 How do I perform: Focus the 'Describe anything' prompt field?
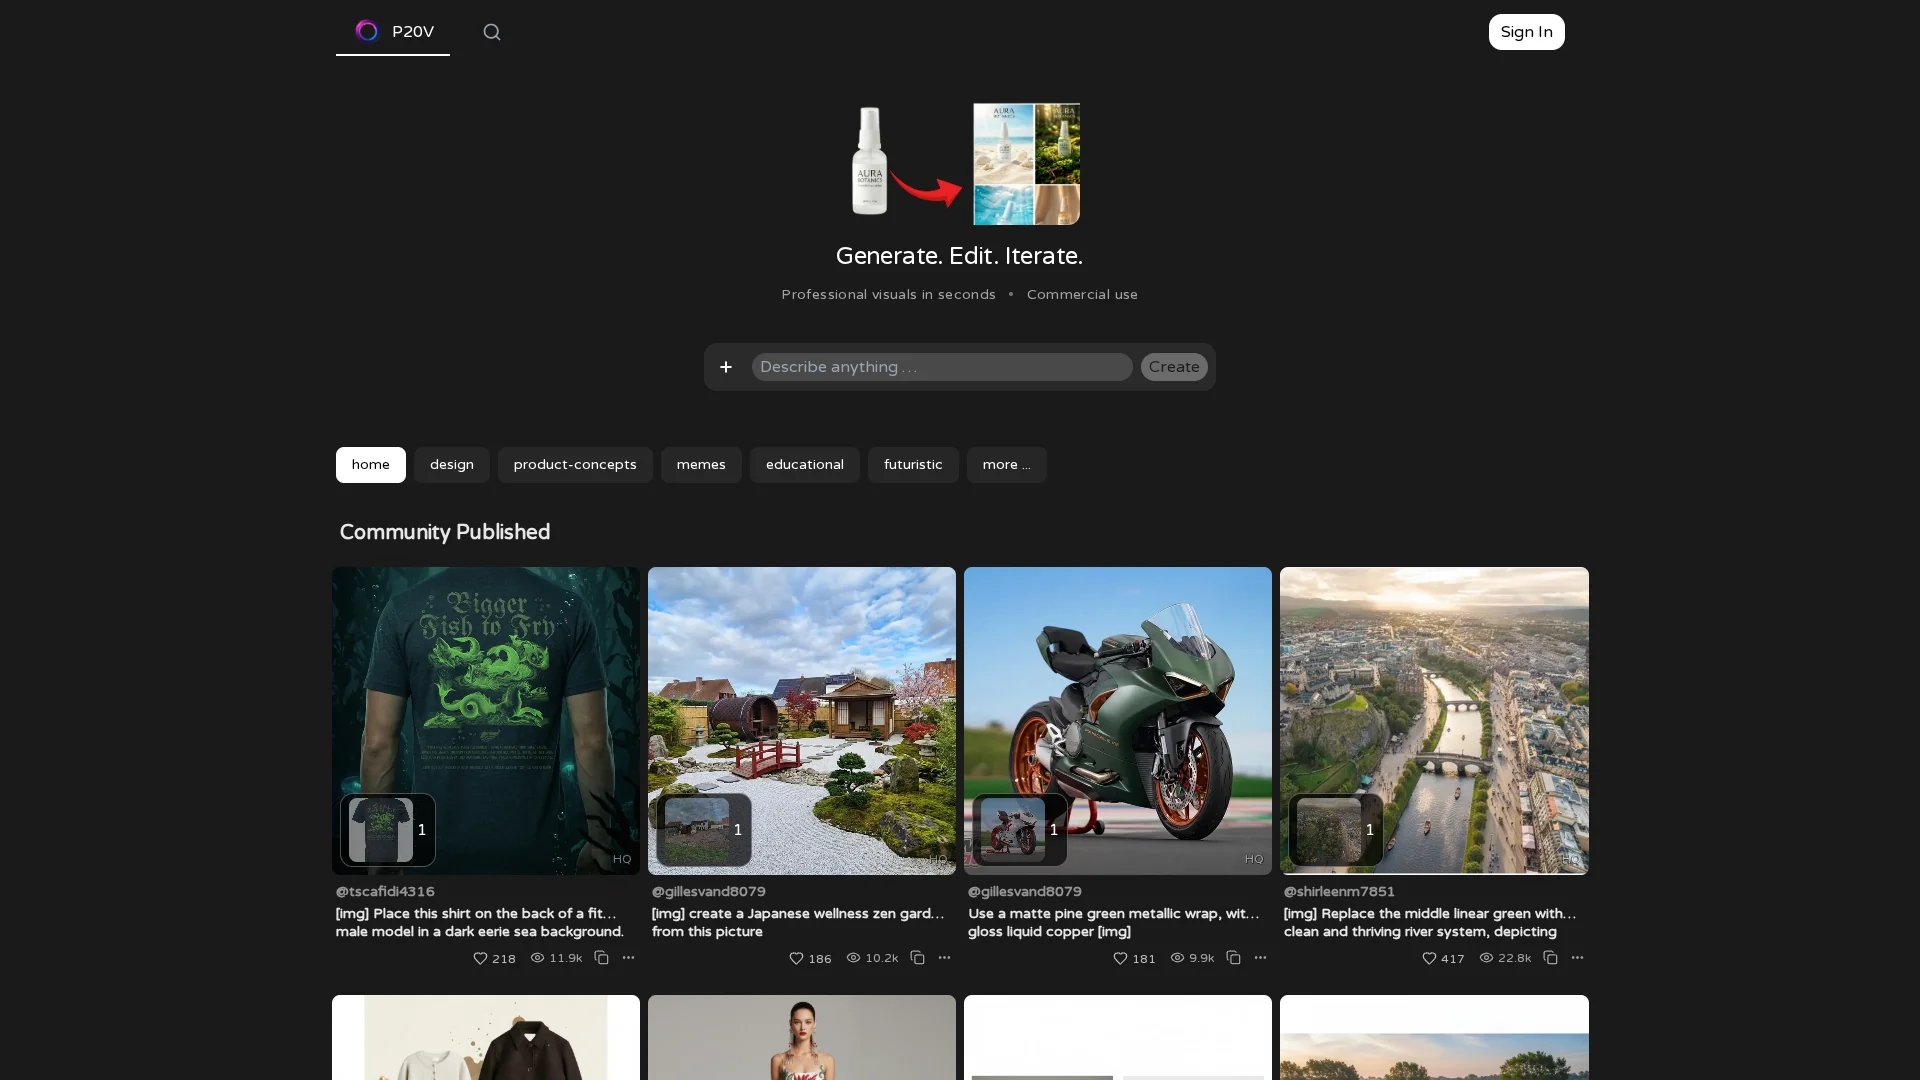click(x=942, y=367)
